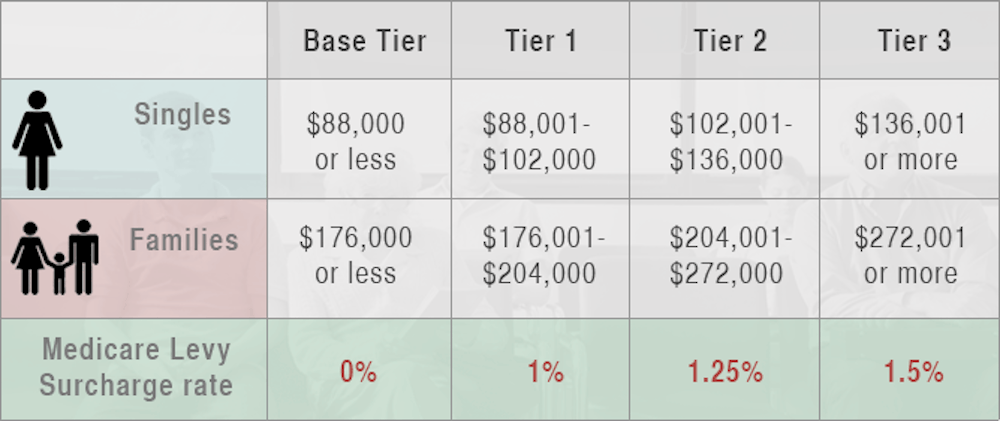The image size is (1000, 421).
Task: Click the Medicare Levy Surcharge rate label
Action: tap(135, 365)
